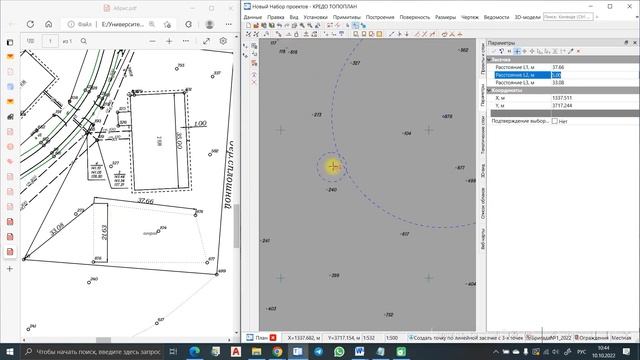Select the Расстояние L3 value 33.08
640x360 pixels.
click(x=558, y=82)
